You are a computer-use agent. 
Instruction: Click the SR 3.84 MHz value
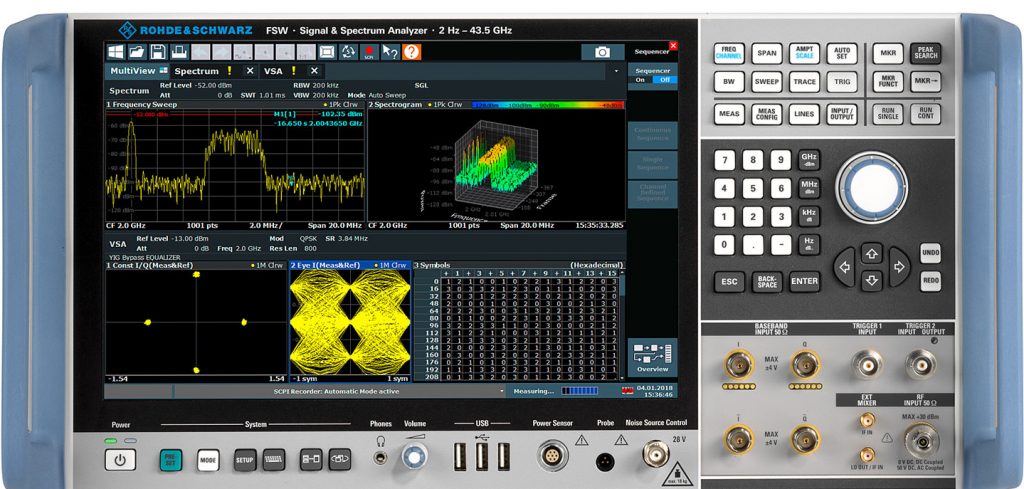(x=345, y=238)
